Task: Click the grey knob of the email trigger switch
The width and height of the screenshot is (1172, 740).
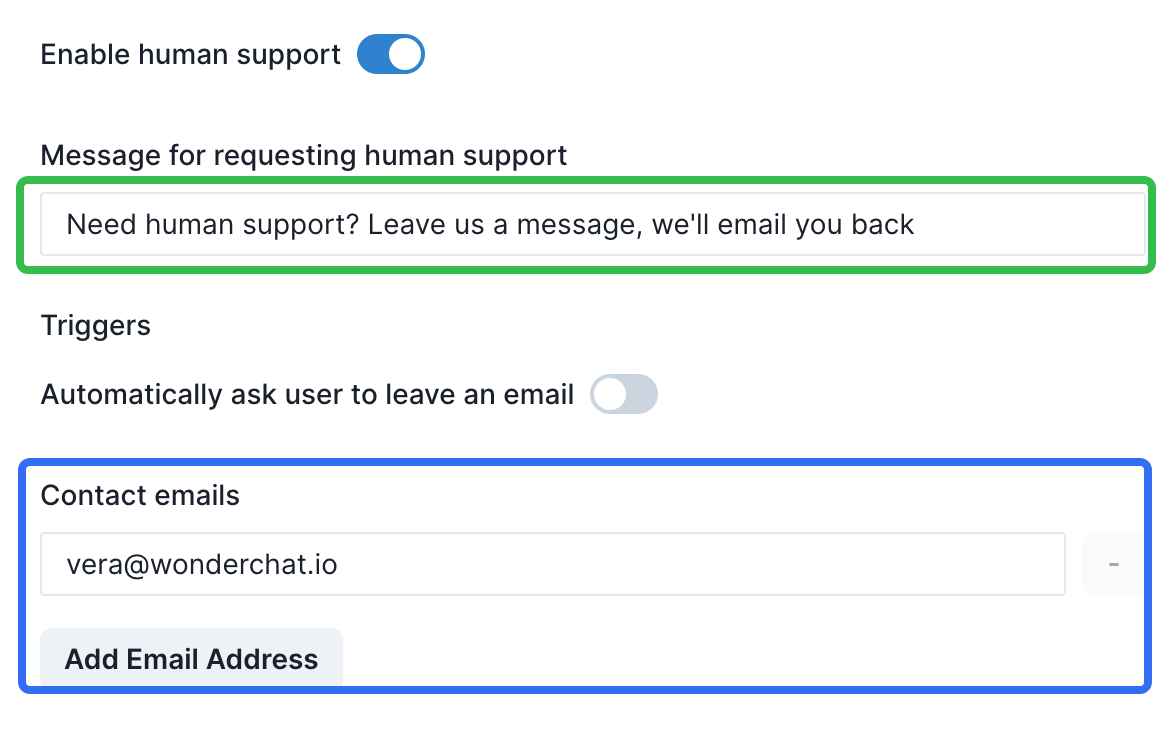Action: click(x=609, y=395)
